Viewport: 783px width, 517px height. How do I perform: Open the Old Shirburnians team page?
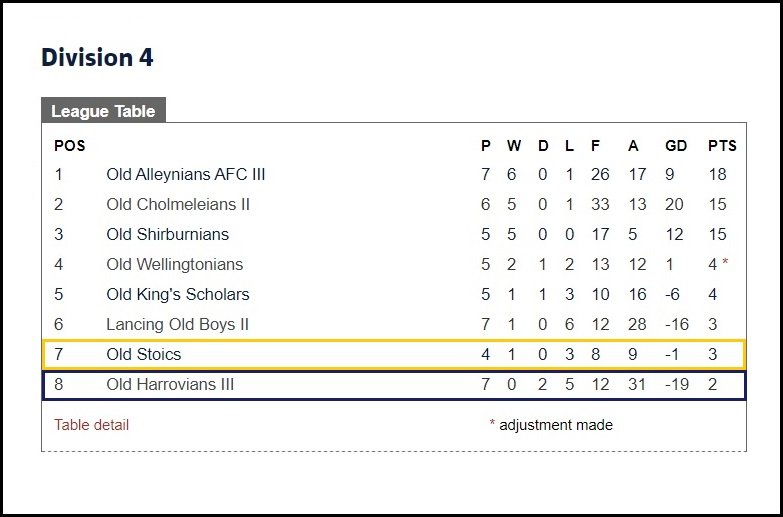click(x=167, y=234)
